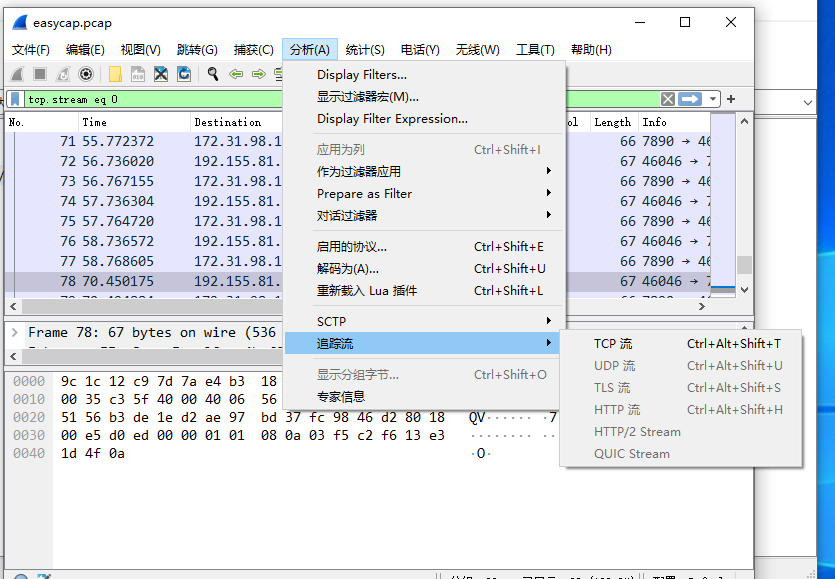This screenshot has width=835, height=579.
Task: Go forward with the green right arrow icon
Action: (x=259, y=74)
